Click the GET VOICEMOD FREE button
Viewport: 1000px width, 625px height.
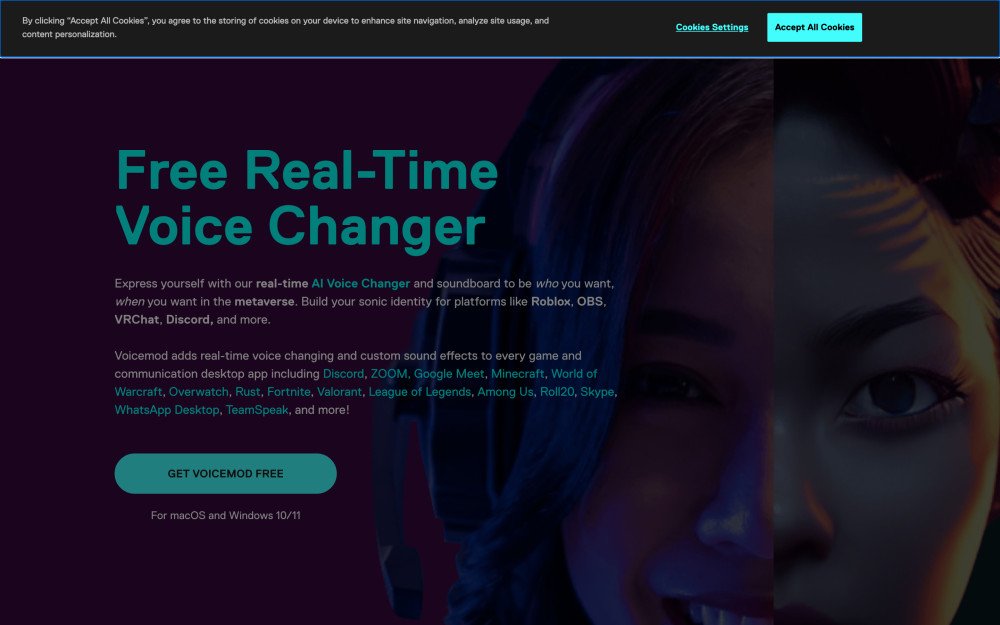(x=225, y=473)
